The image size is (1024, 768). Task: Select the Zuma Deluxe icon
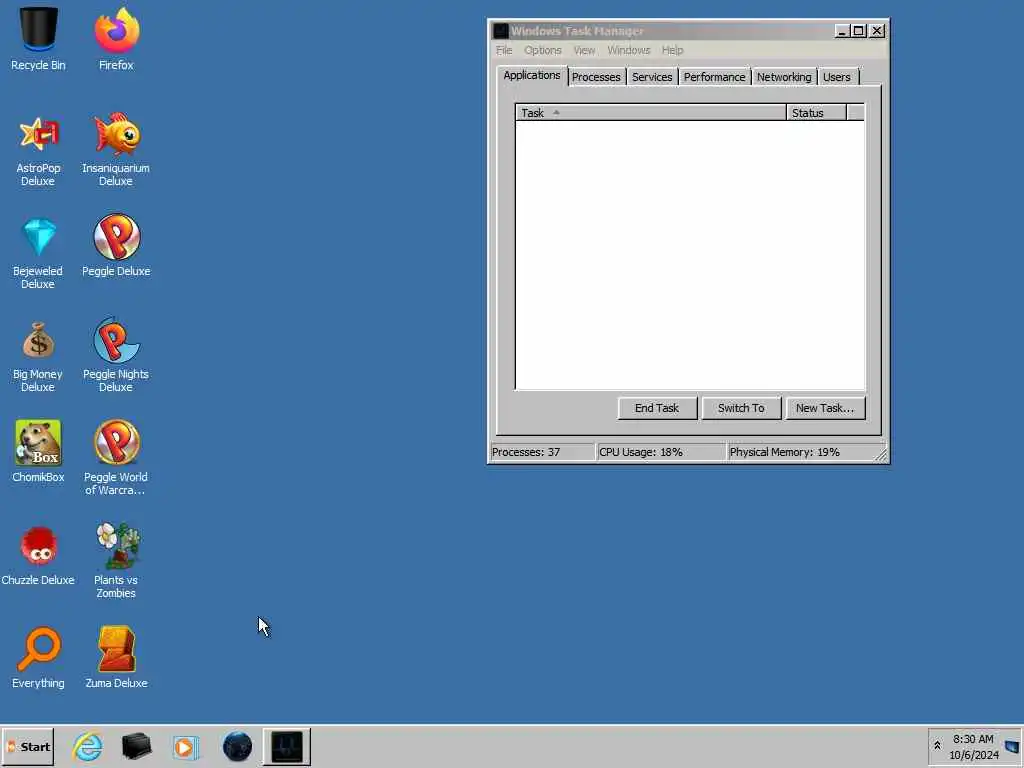coord(116,658)
